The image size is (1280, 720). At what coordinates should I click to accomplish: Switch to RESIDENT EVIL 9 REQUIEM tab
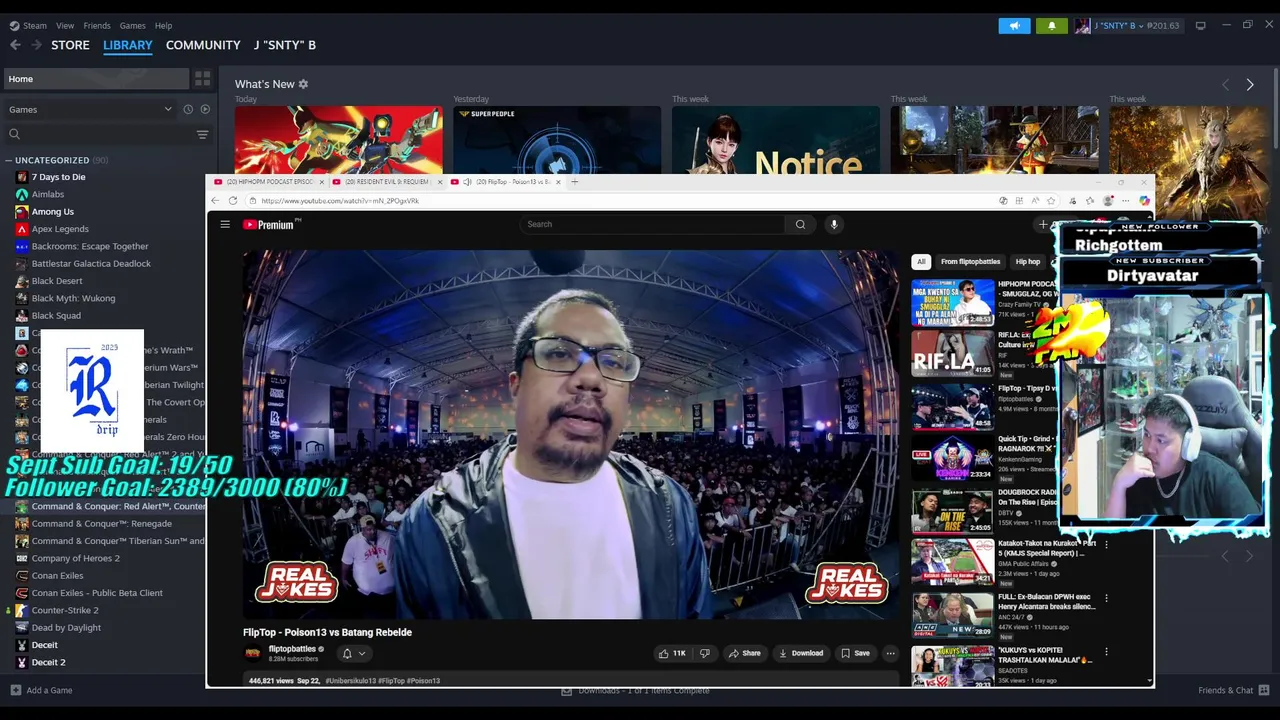point(386,182)
